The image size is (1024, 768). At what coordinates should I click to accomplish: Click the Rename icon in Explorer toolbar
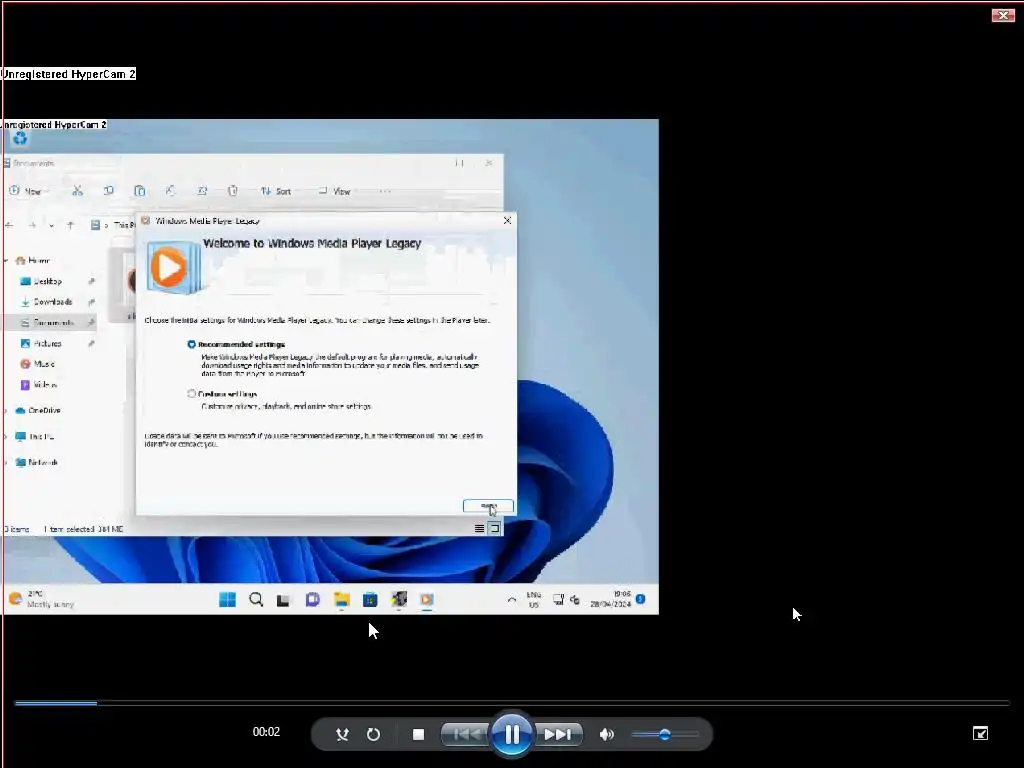coord(170,191)
